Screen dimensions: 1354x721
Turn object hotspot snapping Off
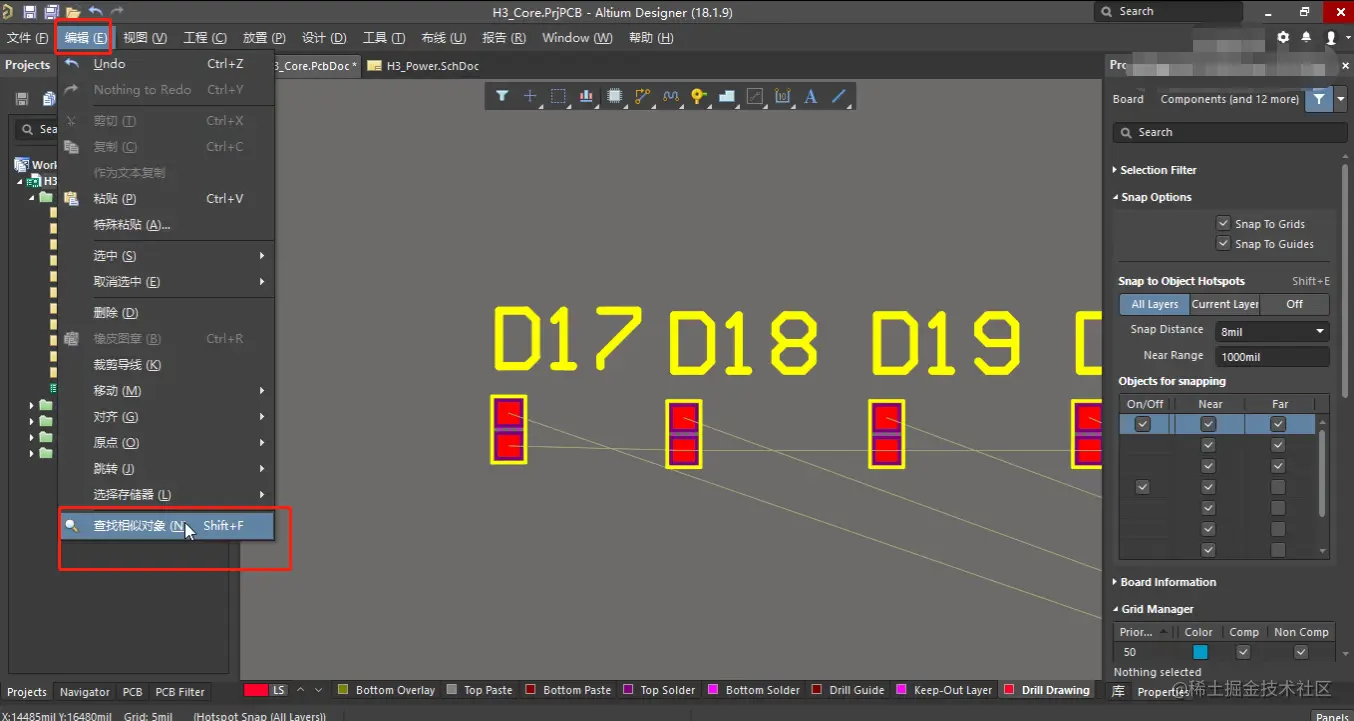1295,304
